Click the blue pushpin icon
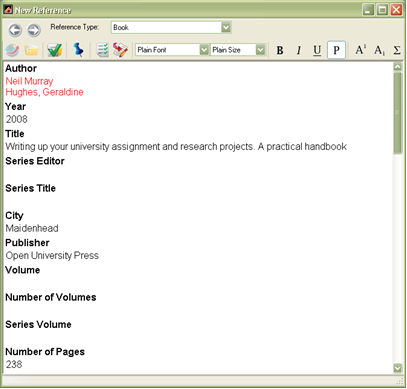This screenshot has width=407, height=389. point(78,50)
